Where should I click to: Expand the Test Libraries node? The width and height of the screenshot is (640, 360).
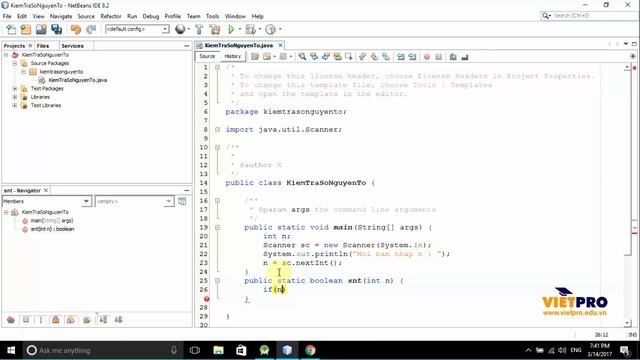pos(15,105)
